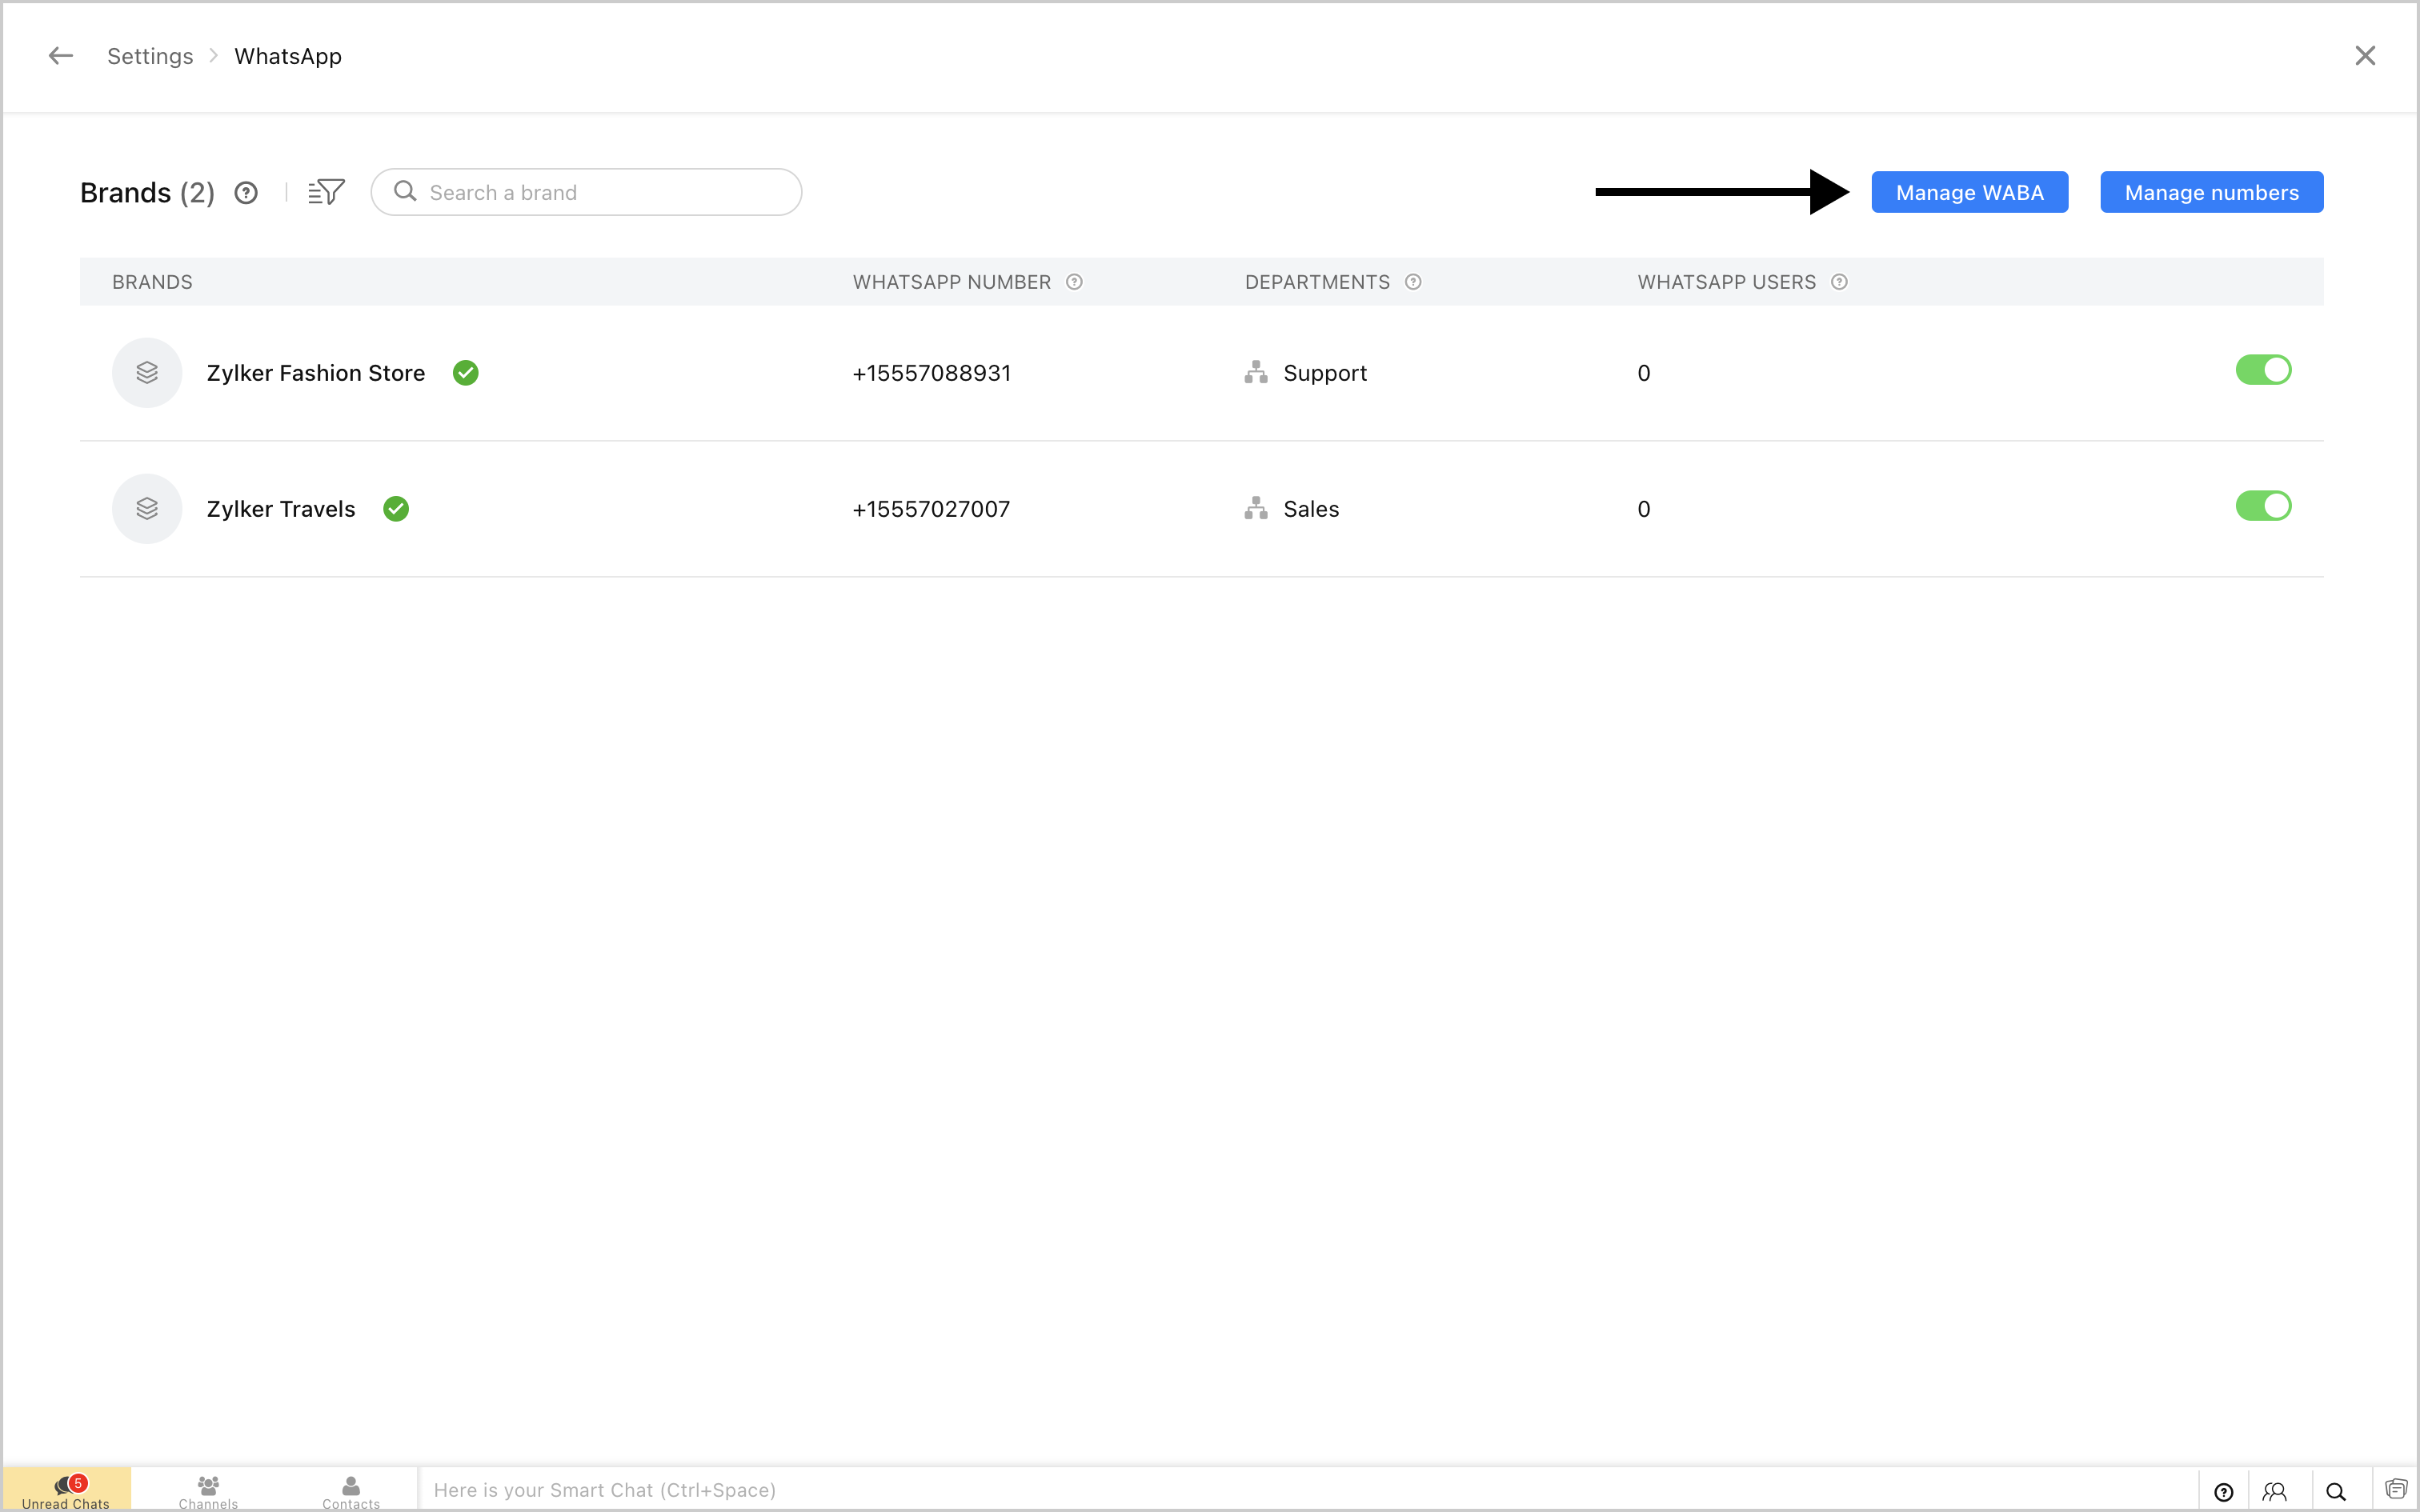Click help icon next to Brands heading
The image size is (2420, 1512).
click(x=246, y=193)
